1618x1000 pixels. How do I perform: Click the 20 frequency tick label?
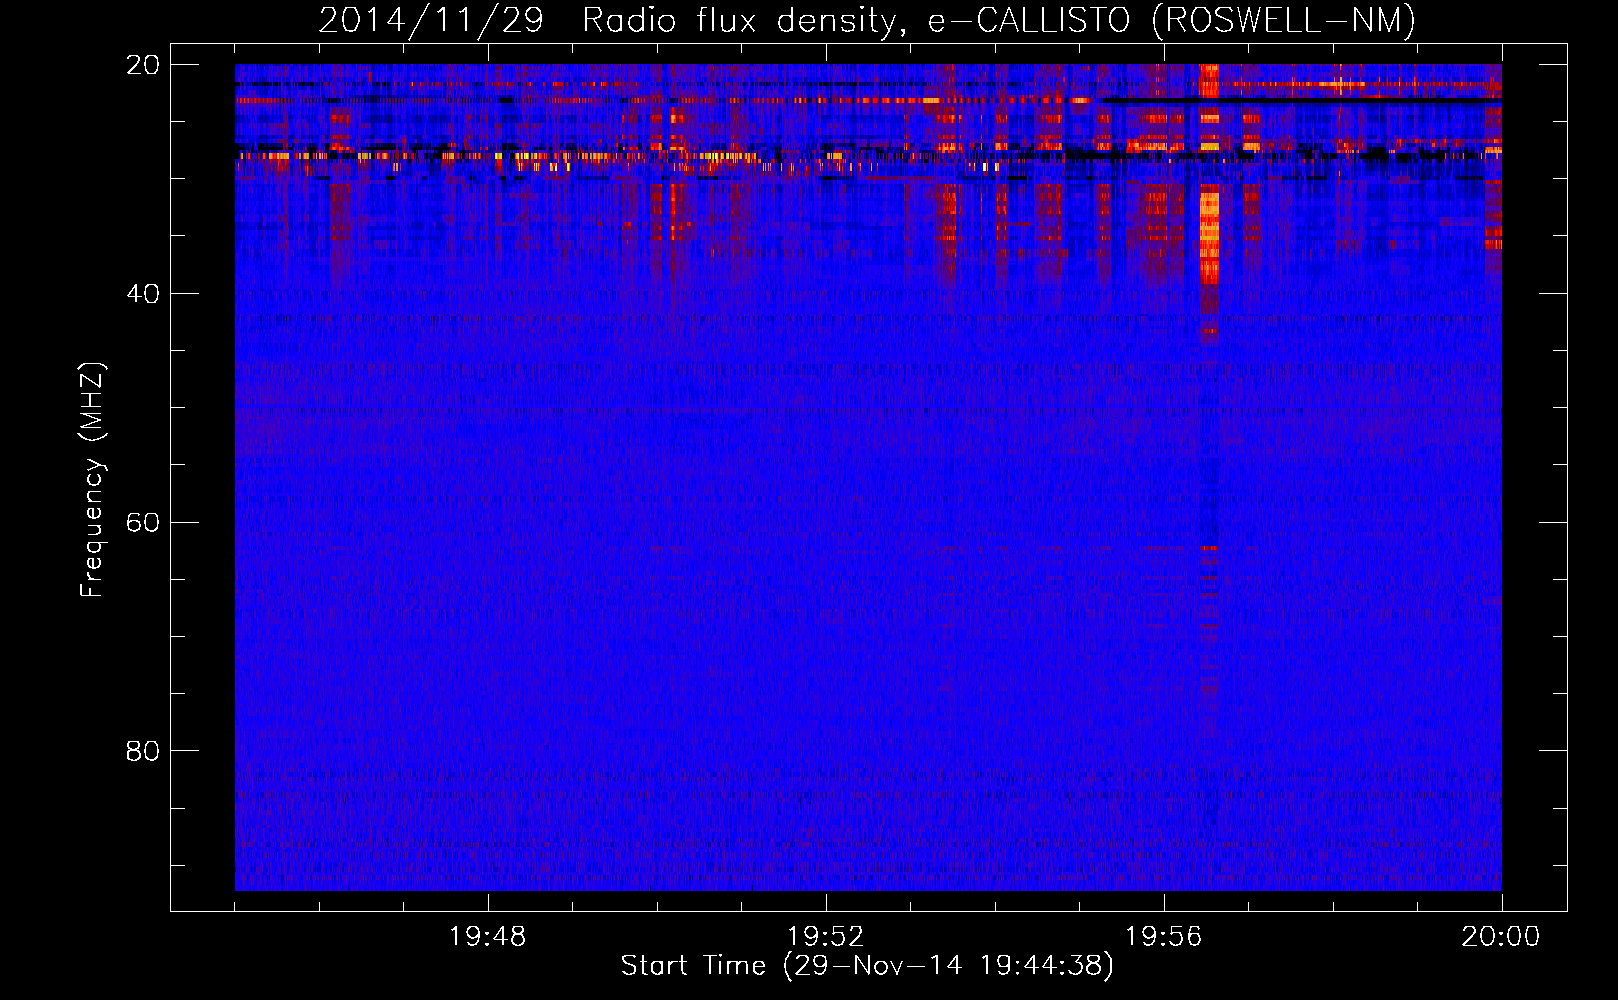(x=143, y=65)
